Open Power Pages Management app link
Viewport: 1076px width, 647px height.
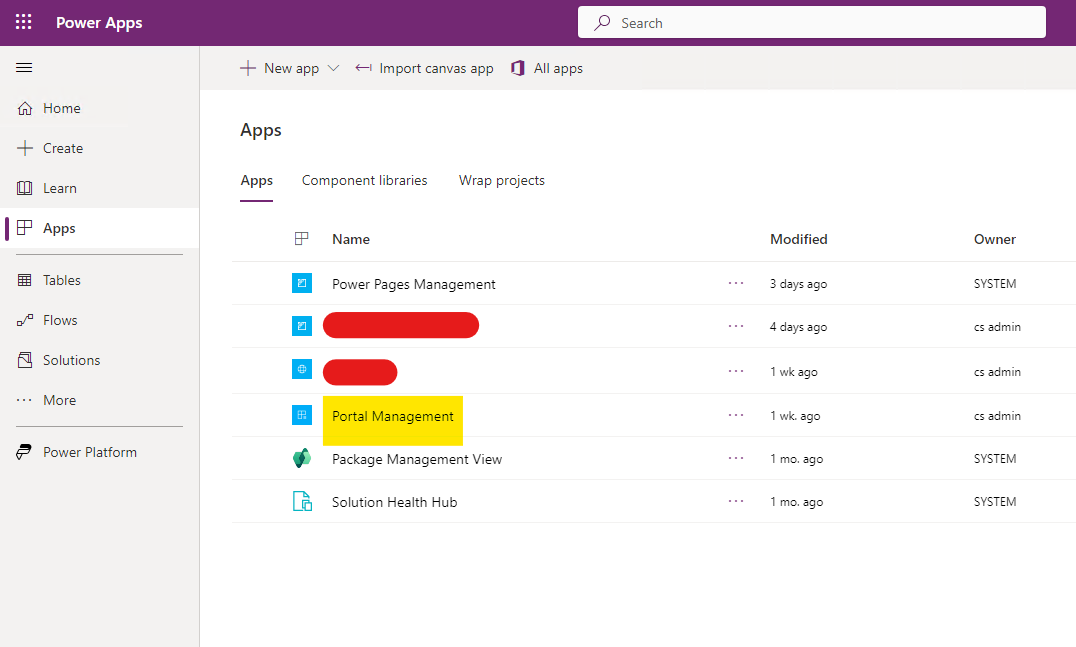414,284
